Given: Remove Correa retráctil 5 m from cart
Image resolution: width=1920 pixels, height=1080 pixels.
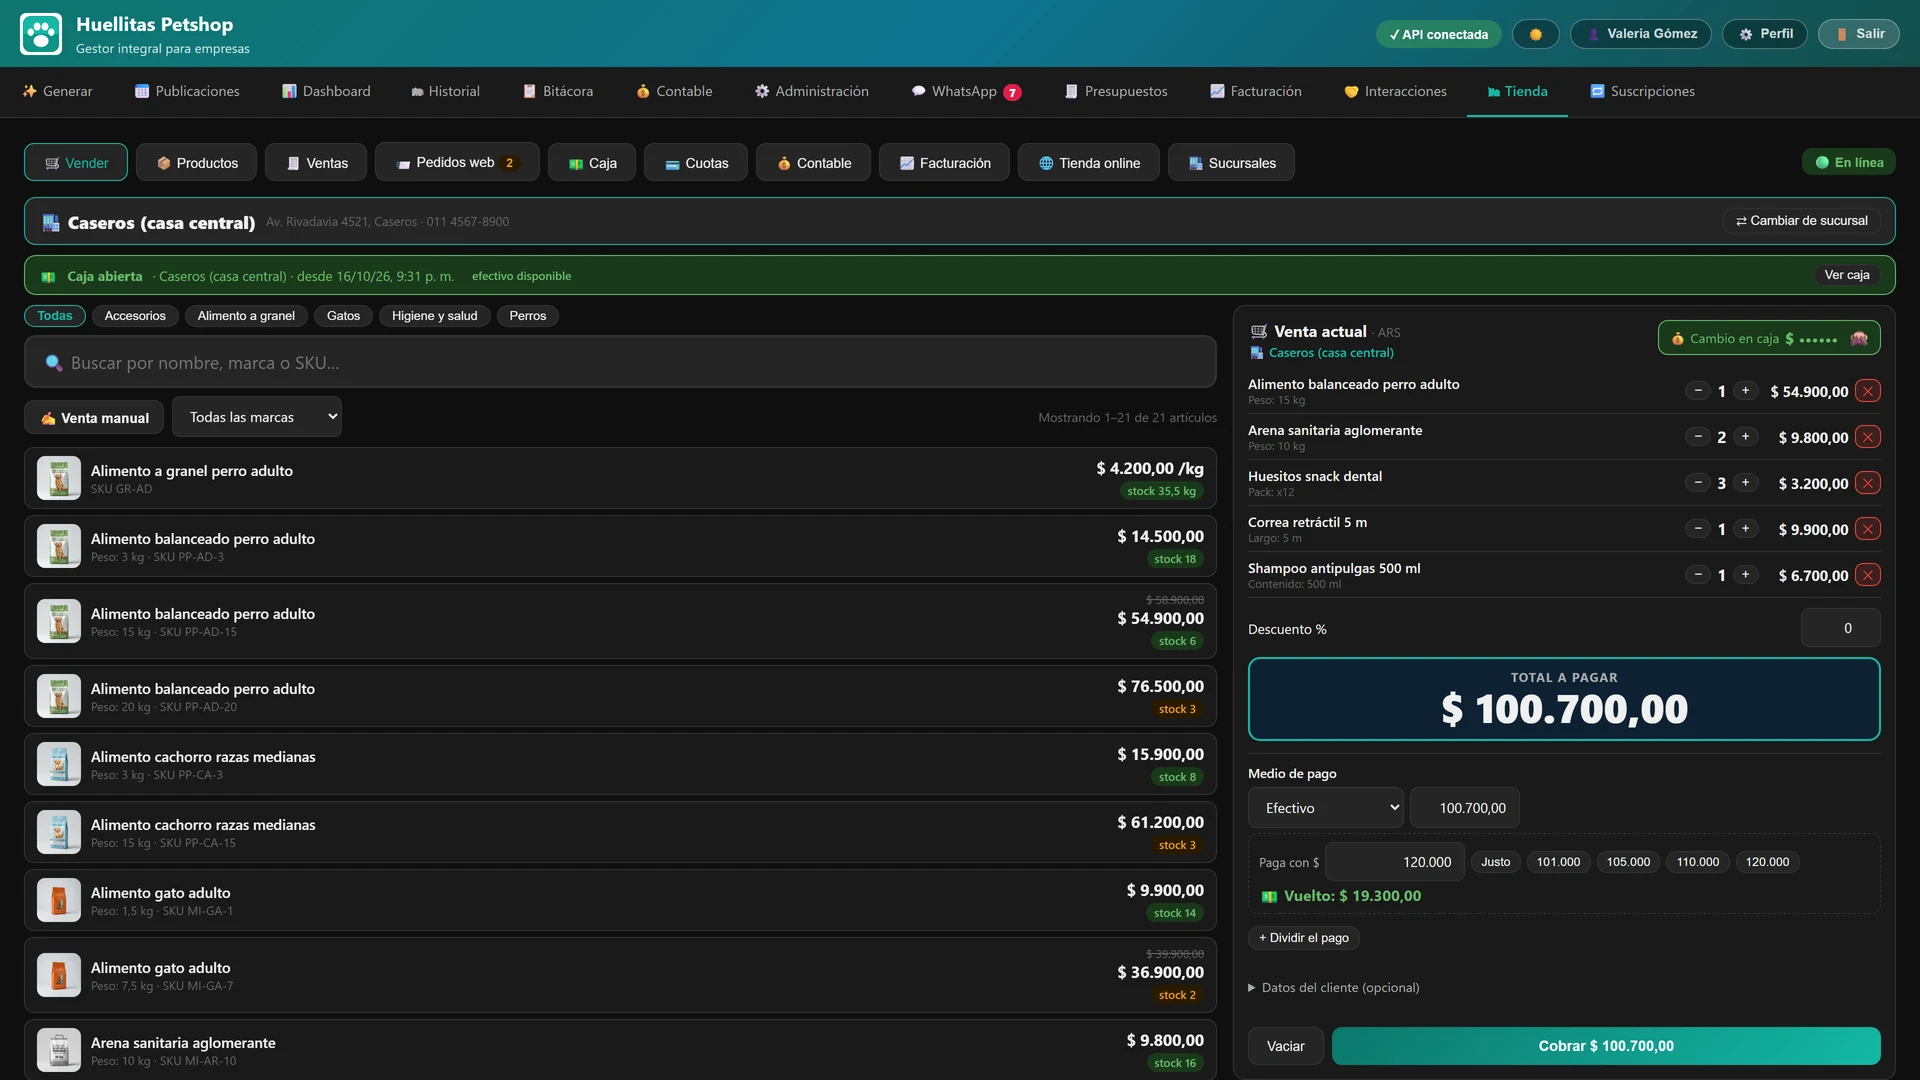Looking at the screenshot, I should (1867, 529).
